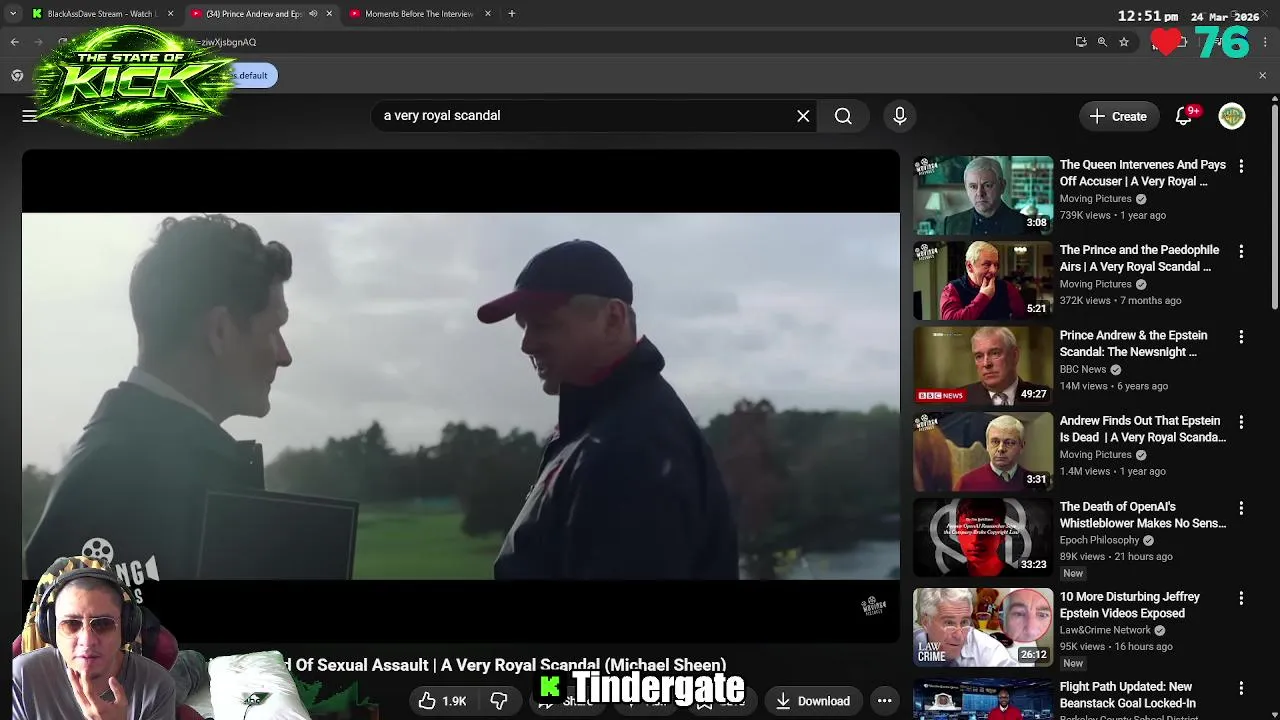
Task: Click the Moving Pictures watermark in player
Action: (874, 606)
